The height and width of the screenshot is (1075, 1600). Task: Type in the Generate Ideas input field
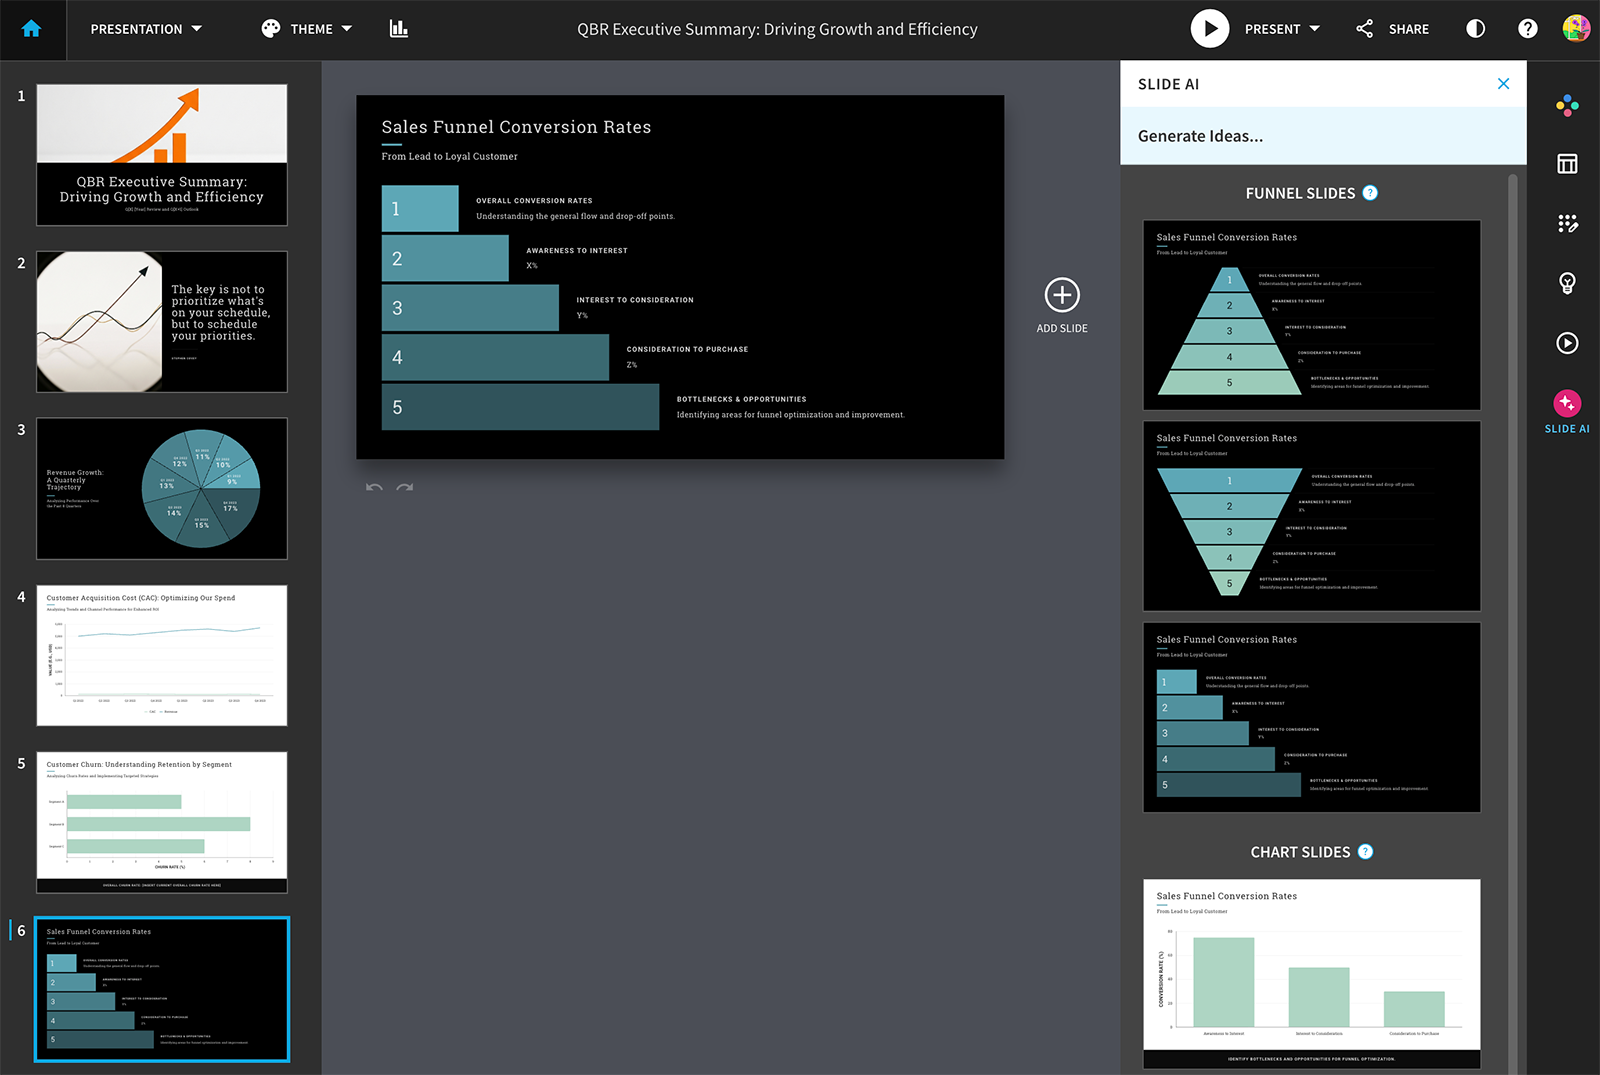pos(1322,136)
